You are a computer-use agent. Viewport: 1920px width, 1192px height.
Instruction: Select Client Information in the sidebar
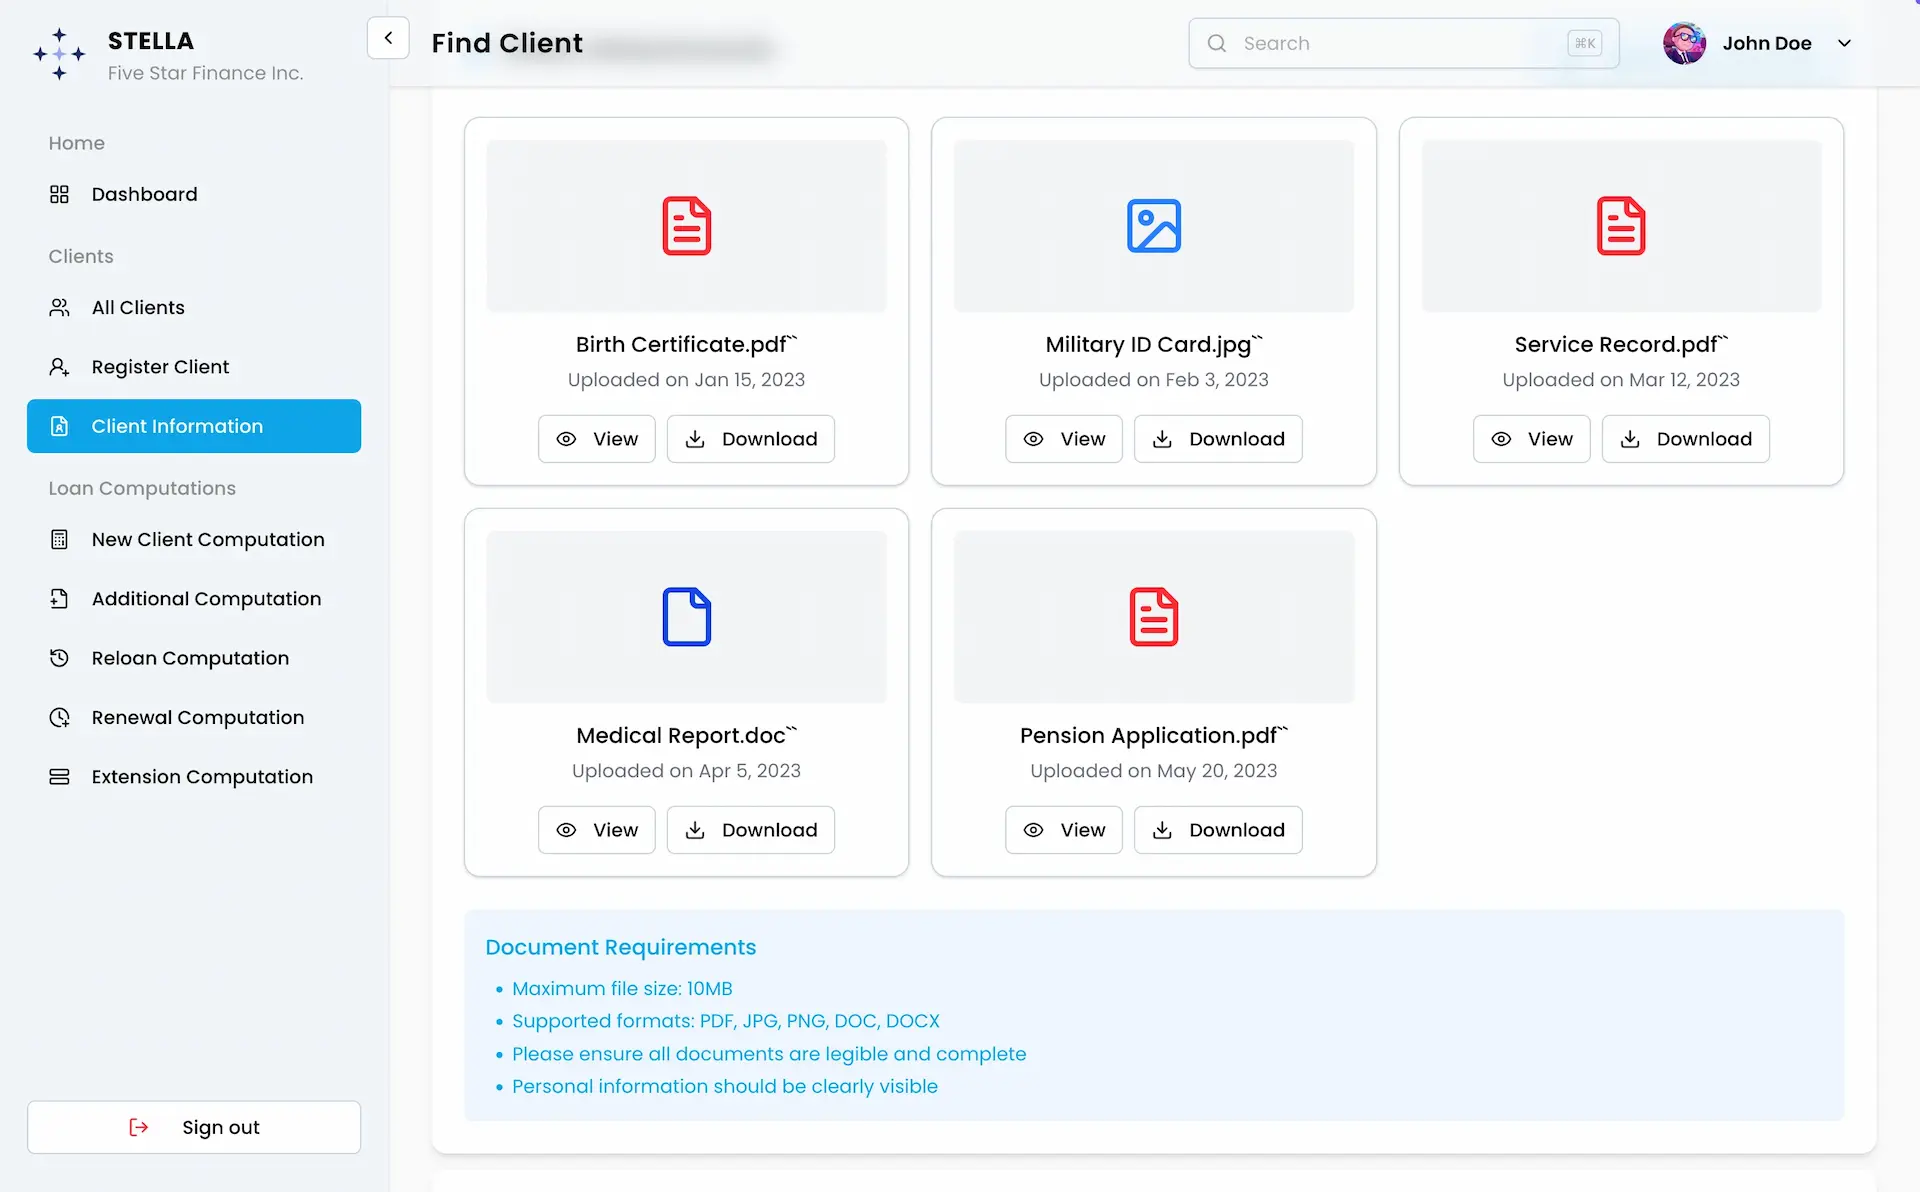point(194,426)
